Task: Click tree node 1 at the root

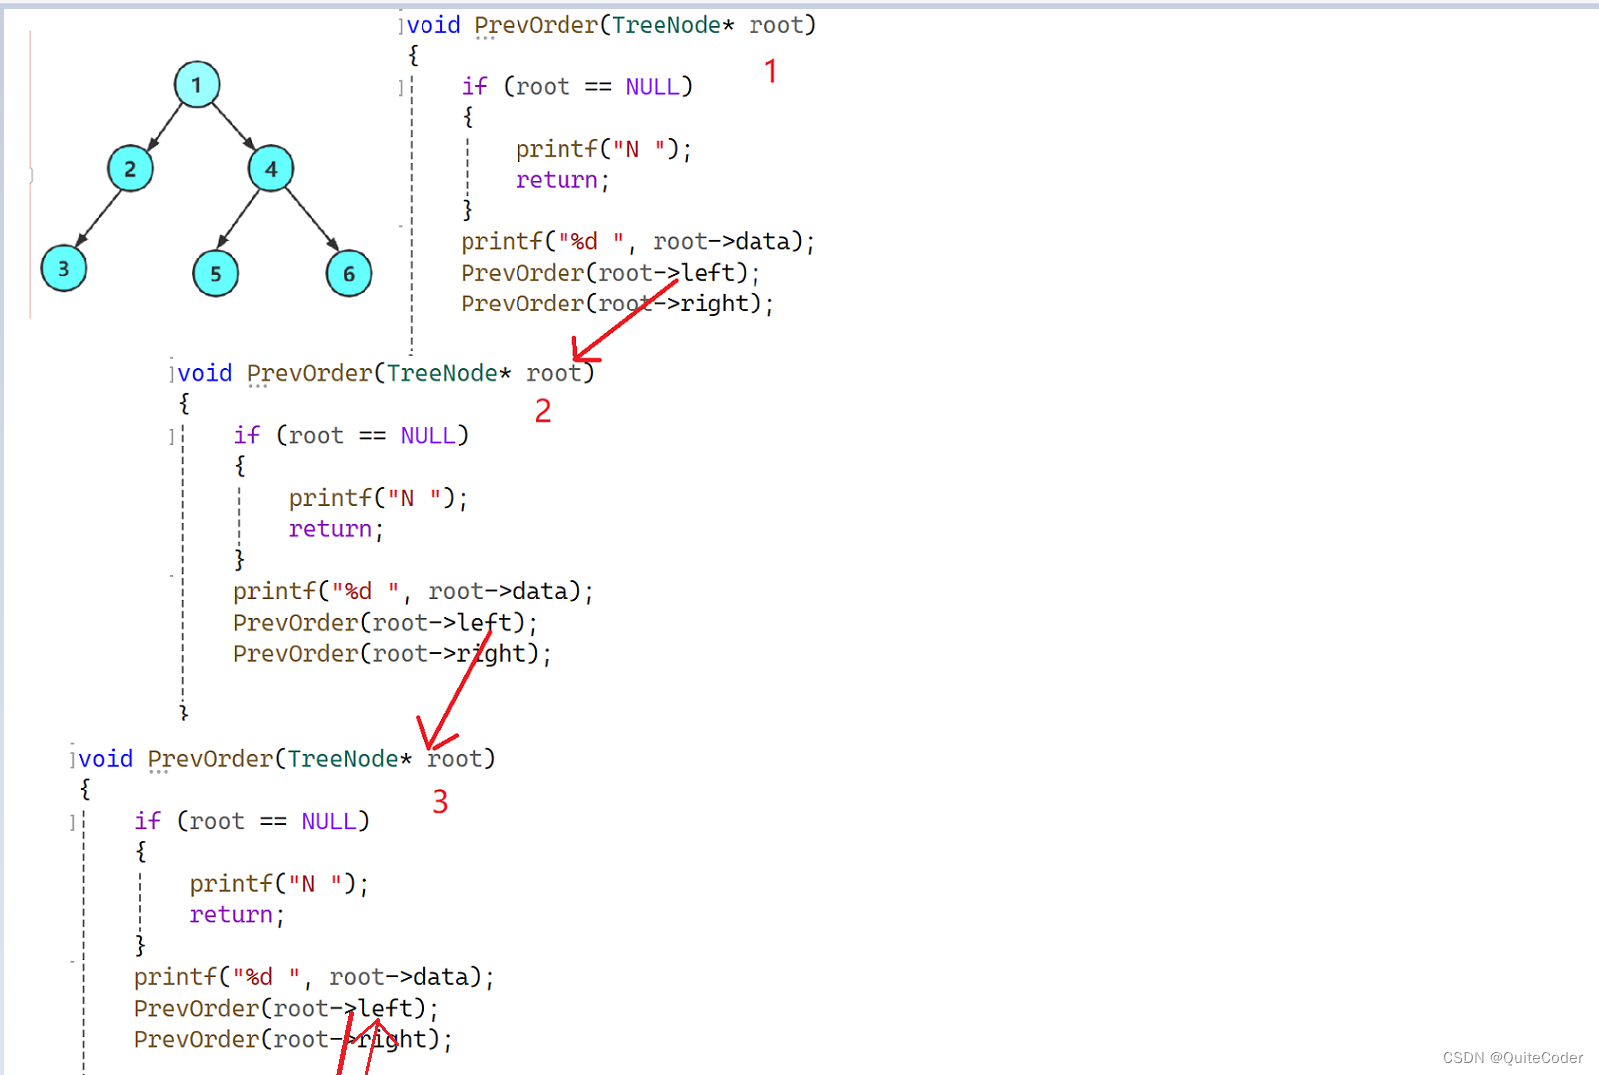Action: pos(197,84)
